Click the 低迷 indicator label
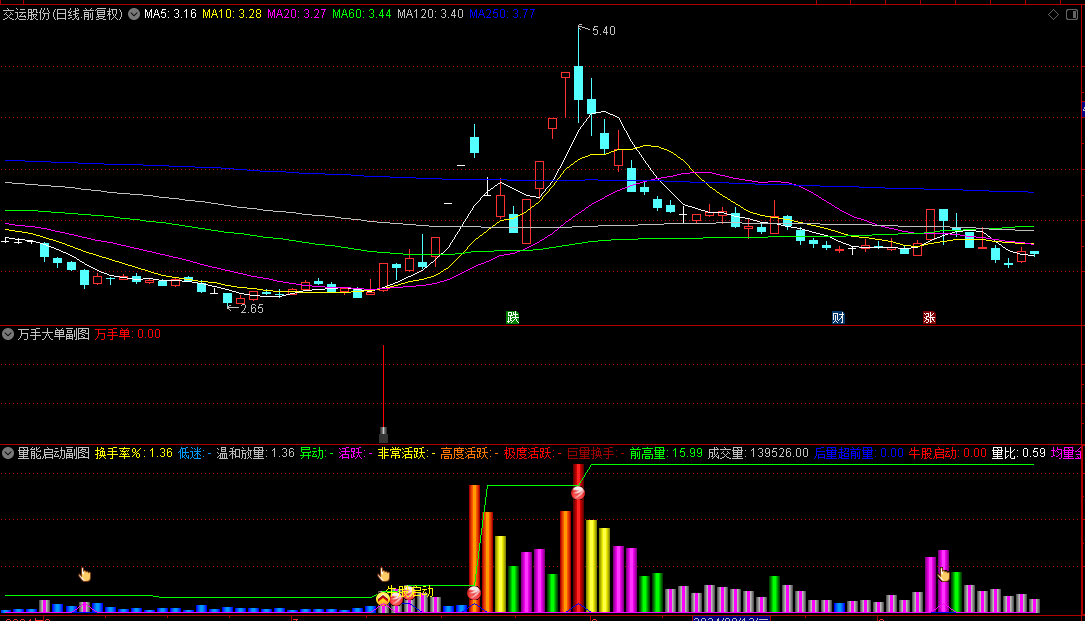The width and height of the screenshot is (1085, 621). pos(194,453)
